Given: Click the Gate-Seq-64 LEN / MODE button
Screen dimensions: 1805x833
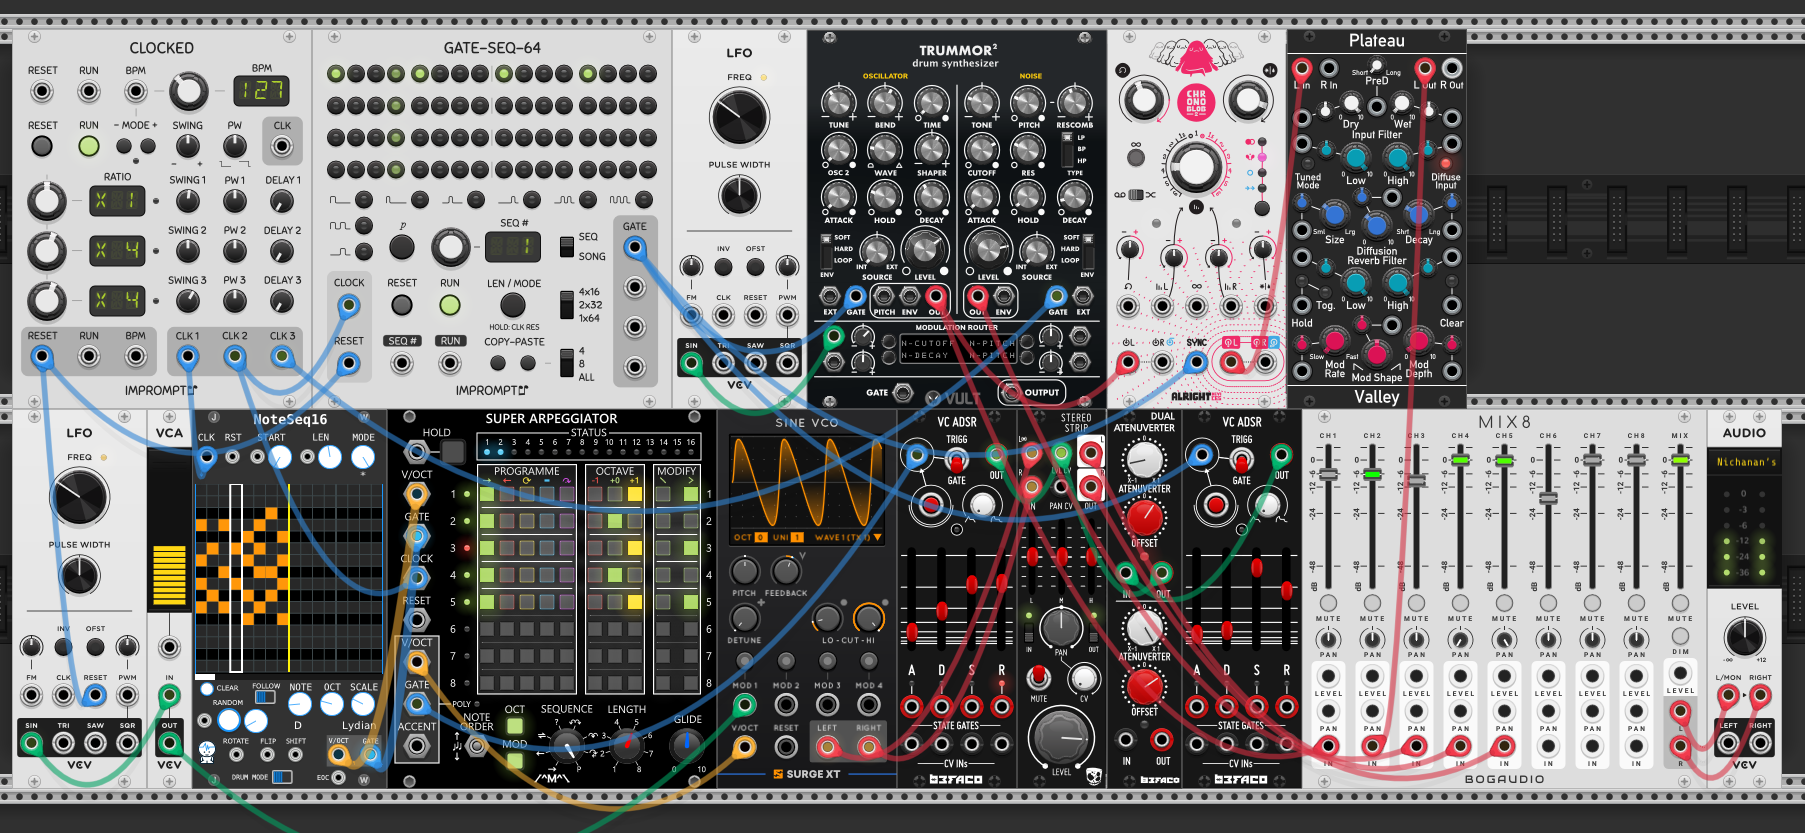Looking at the screenshot, I should pos(512,305).
